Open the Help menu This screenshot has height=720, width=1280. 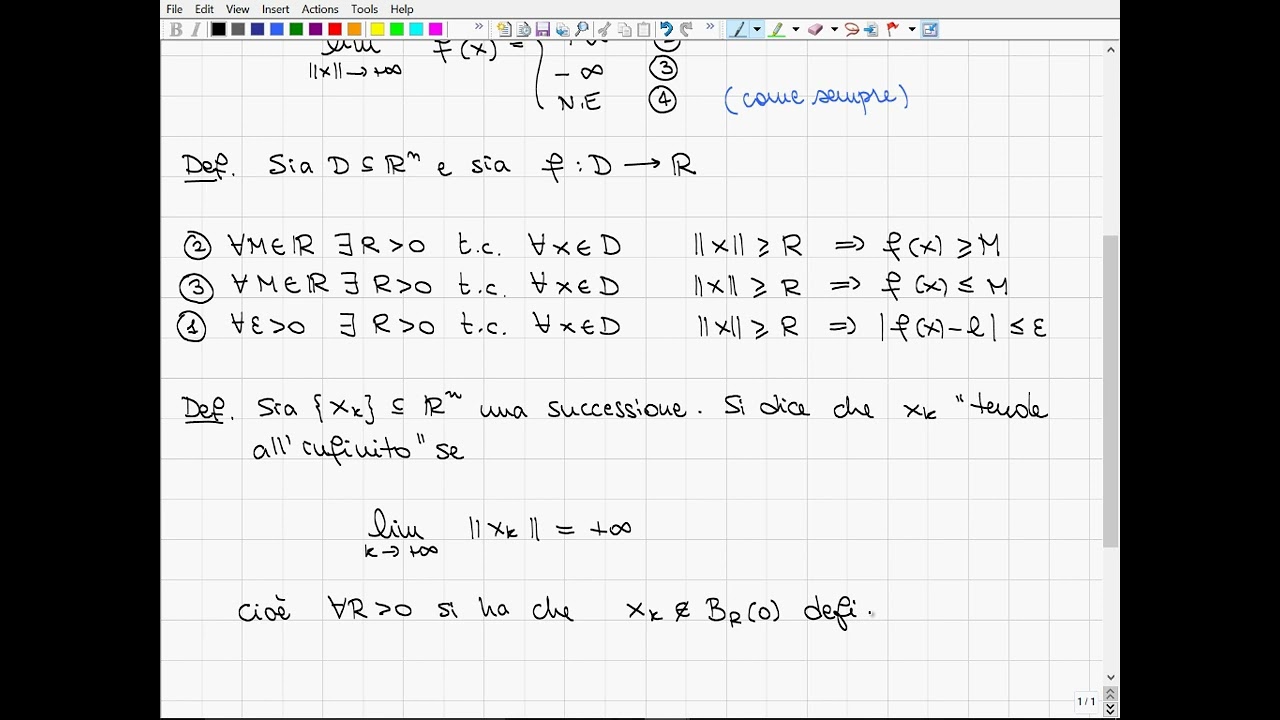pos(402,9)
